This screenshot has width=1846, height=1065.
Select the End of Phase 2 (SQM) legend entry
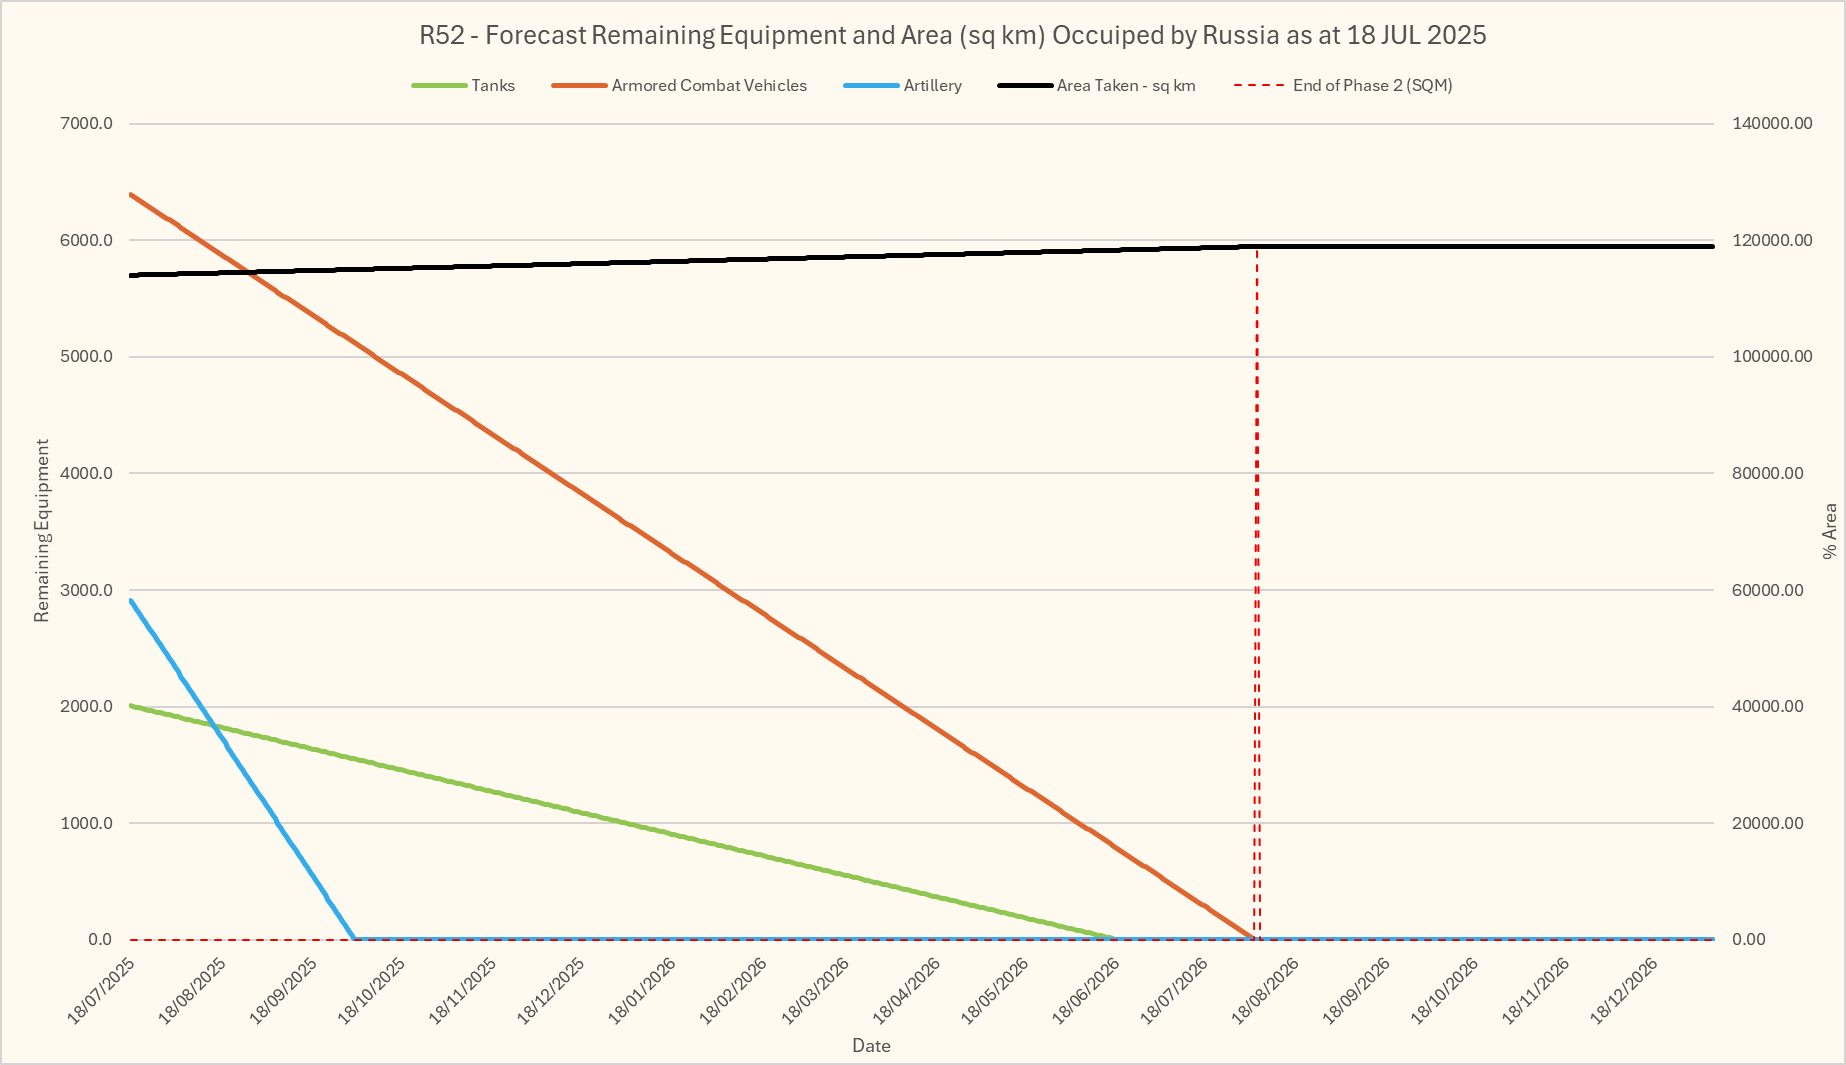1371,86
